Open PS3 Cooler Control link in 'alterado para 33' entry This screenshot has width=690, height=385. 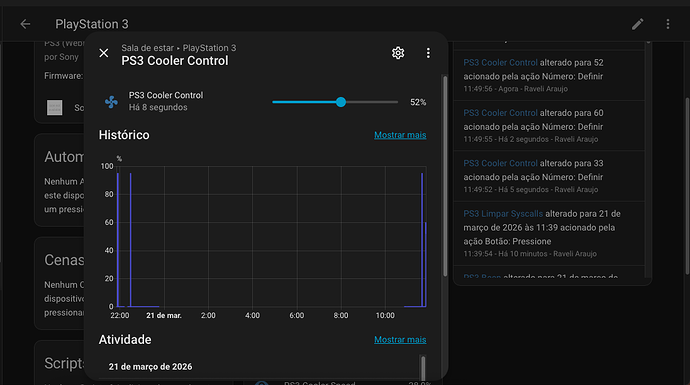click(500, 163)
